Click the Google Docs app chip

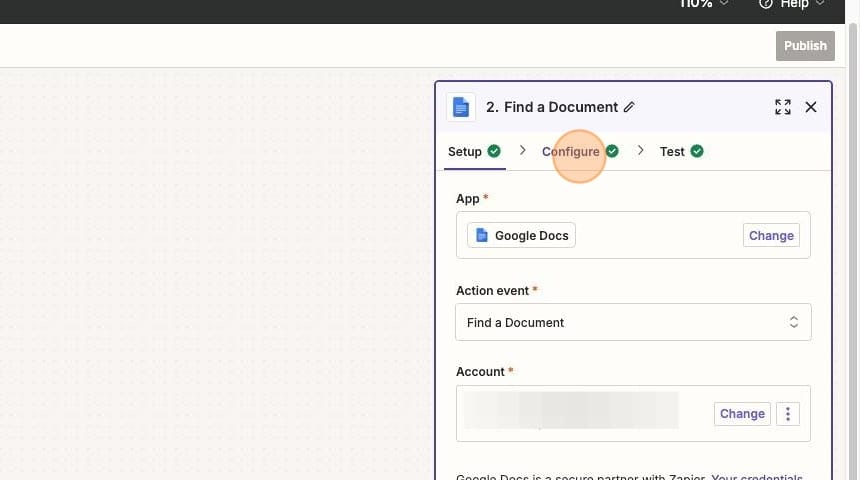(521, 235)
